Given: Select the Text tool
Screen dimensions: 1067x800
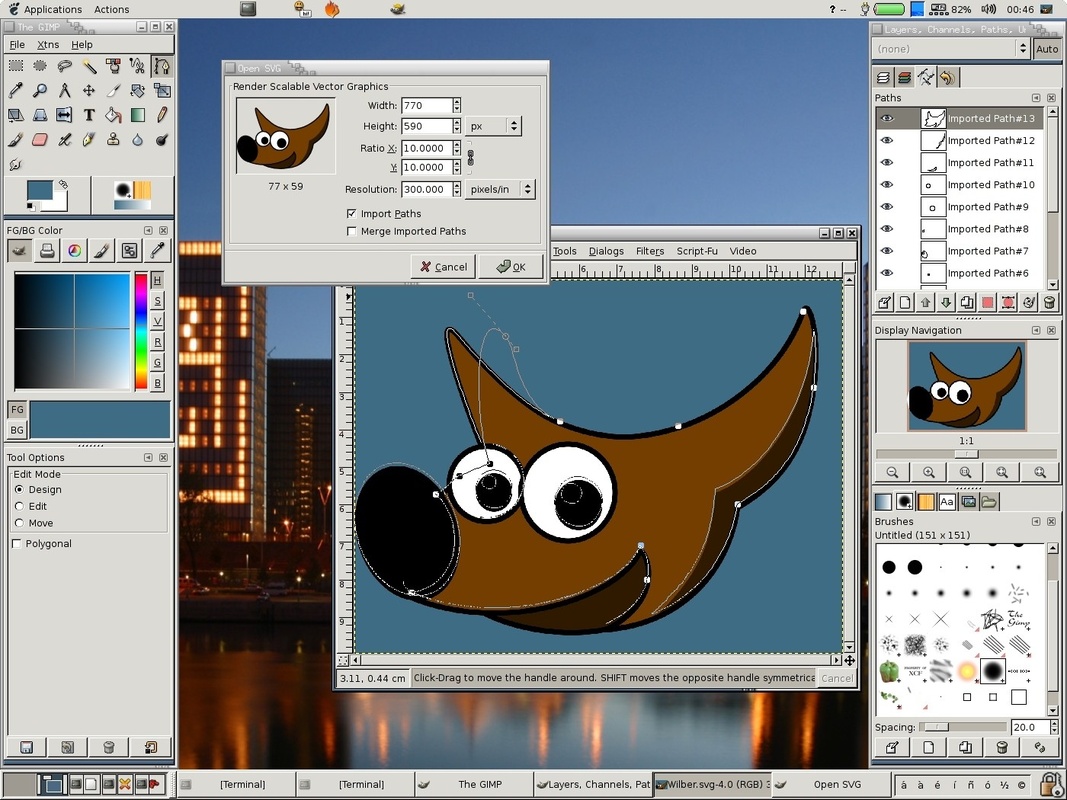Looking at the screenshot, I should click(89, 114).
